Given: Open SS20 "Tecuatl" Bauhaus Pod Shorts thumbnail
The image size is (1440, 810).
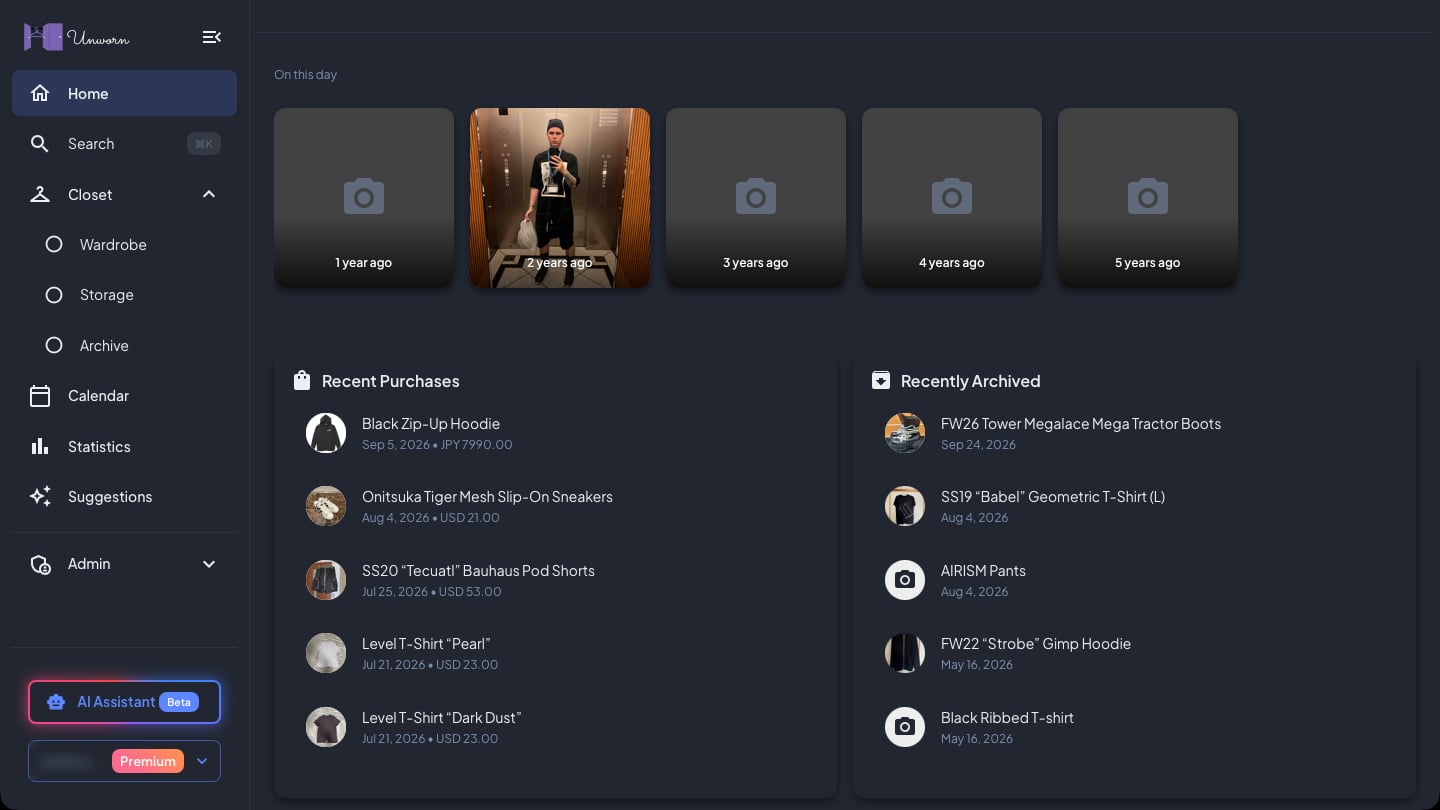Looking at the screenshot, I should pos(326,580).
